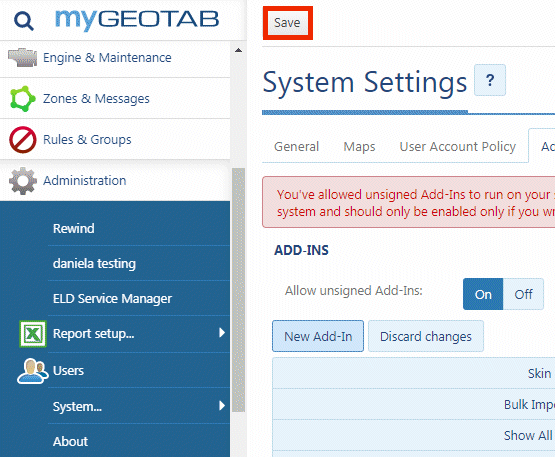Select Rewind in Administration submenu
The width and height of the screenshot is (555, 457).
tap(74, 228)
